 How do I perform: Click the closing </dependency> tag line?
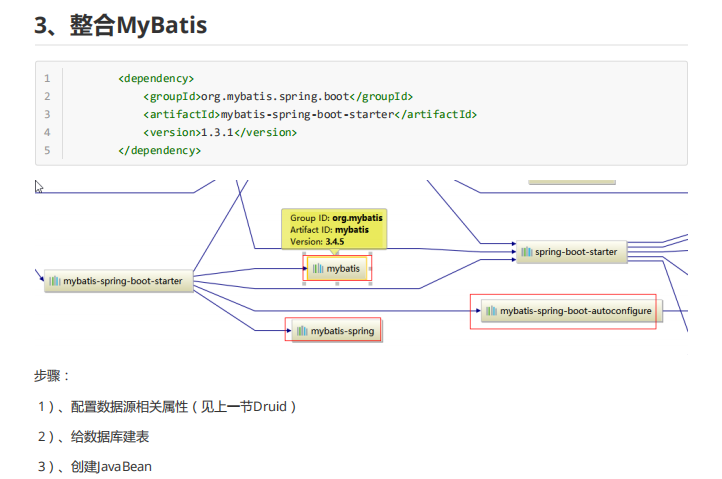coord(159,150)
